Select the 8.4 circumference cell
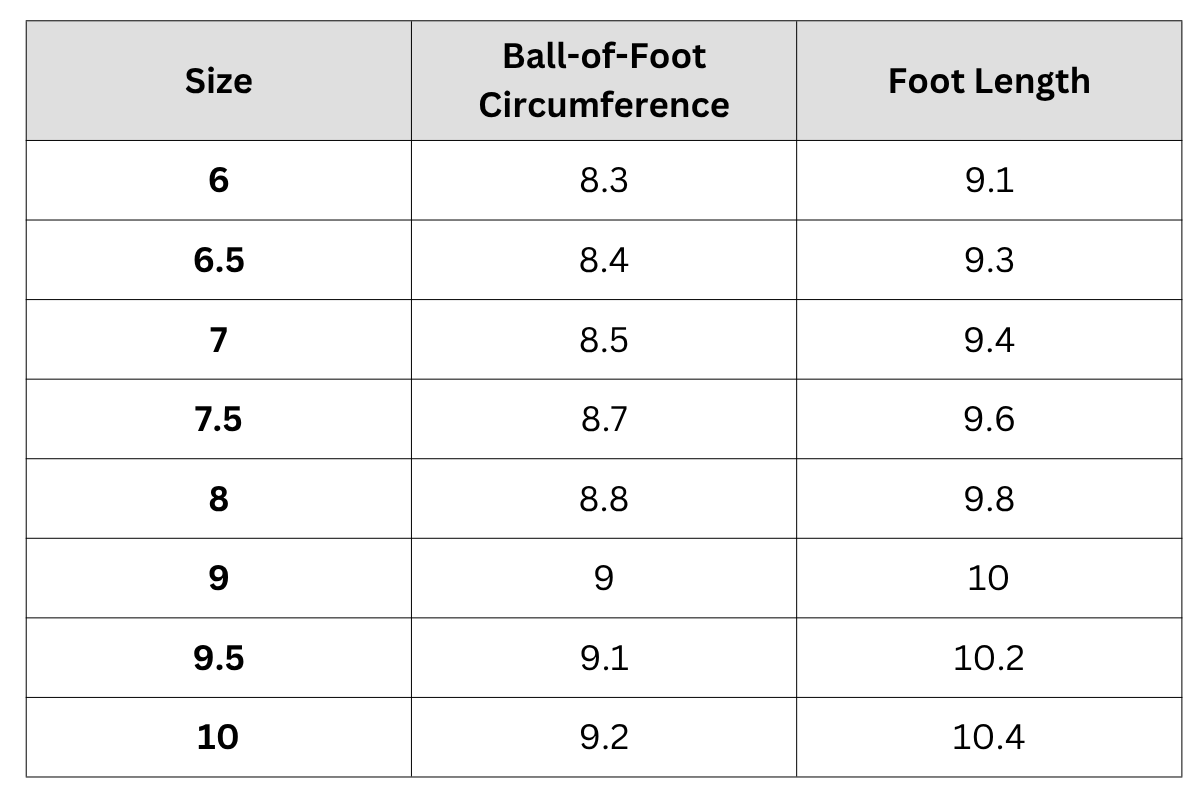Image resolution: width=1200 pixels, height=800 pixels. tap(604, 260)
